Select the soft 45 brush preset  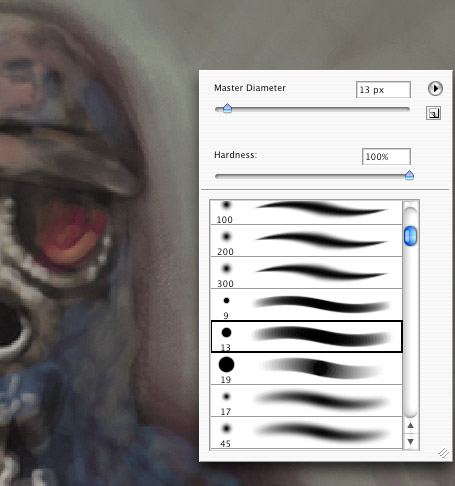click(x=306, y=433)
